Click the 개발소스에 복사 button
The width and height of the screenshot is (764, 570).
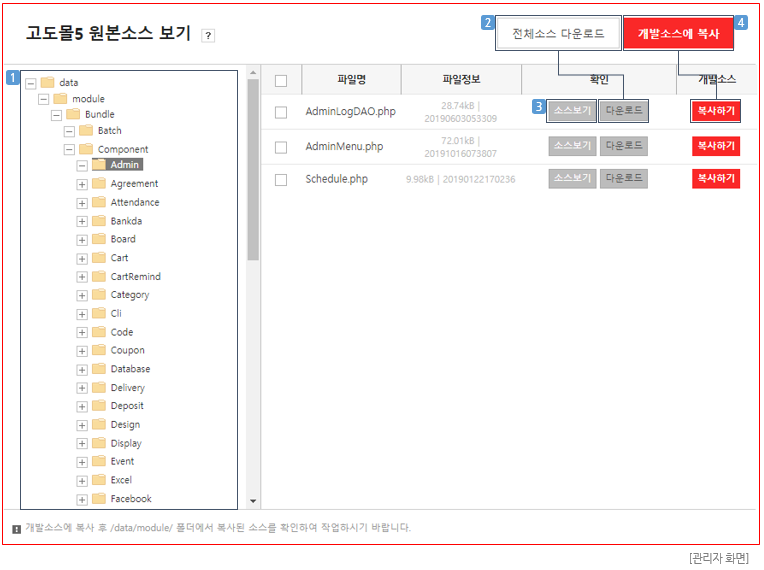679,34
